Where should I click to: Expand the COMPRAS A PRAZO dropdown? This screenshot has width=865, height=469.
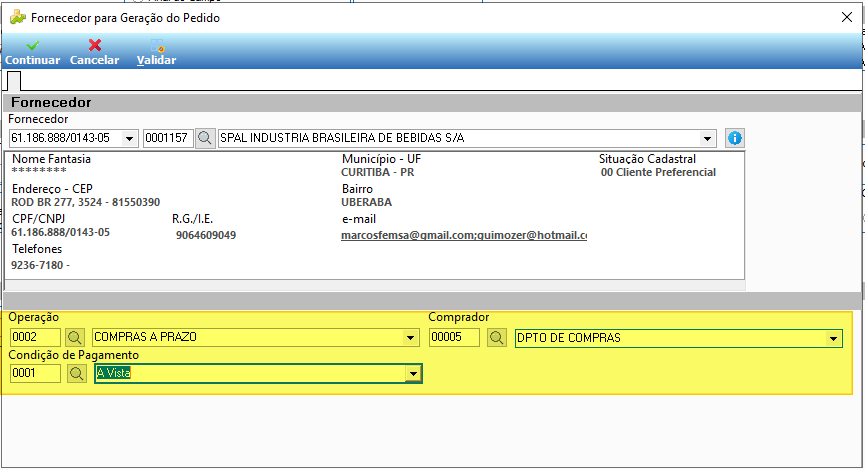(x=410, y=338)
